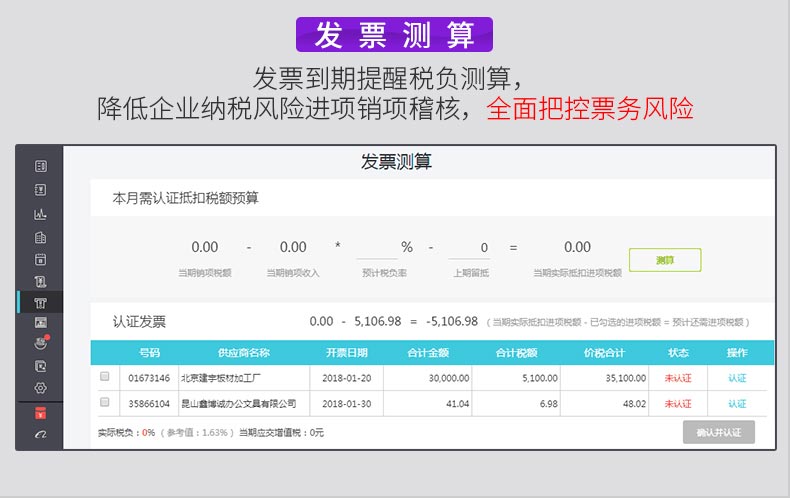Screen dimensions: 790x500
Task: Select the date 2018-01-30 cell
Action: (347, 404)
